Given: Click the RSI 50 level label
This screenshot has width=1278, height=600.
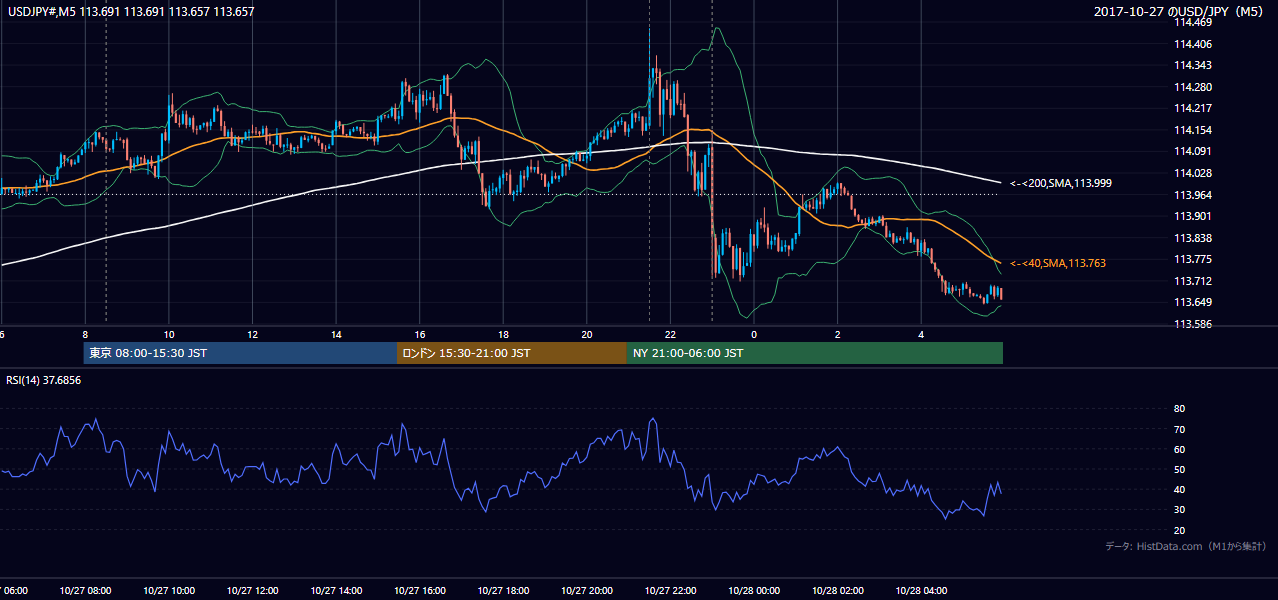Looking at the screenshot, I should point(1179,469).
